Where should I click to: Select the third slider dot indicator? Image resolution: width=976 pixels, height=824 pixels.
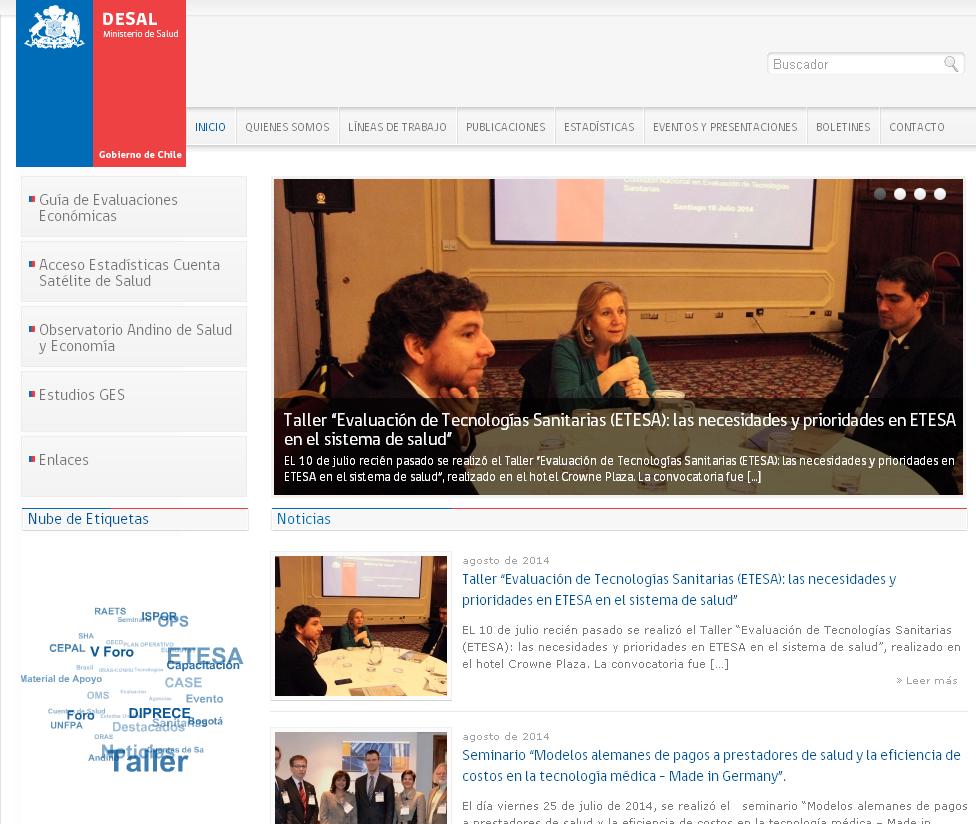pos(919,194)
